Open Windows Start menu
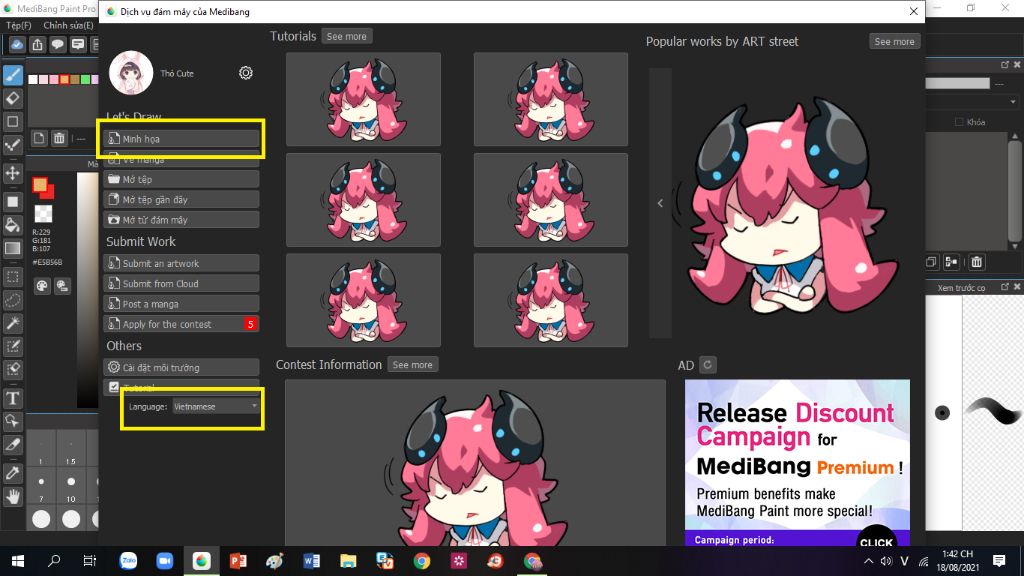Screen dimensions: 1024x576 (x=18, y=561)
